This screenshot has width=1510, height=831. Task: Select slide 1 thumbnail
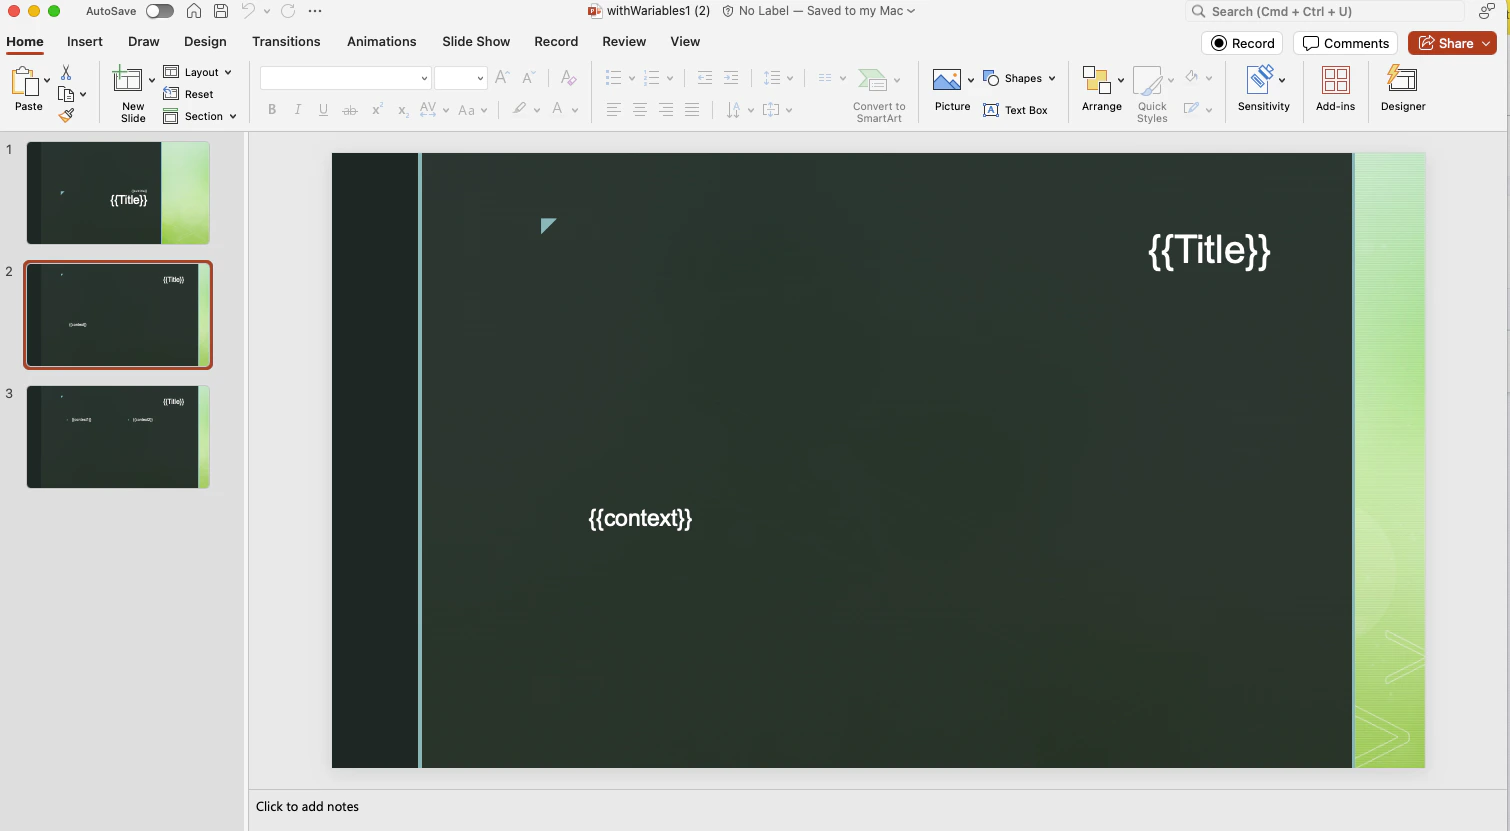(x=118, y=193)
